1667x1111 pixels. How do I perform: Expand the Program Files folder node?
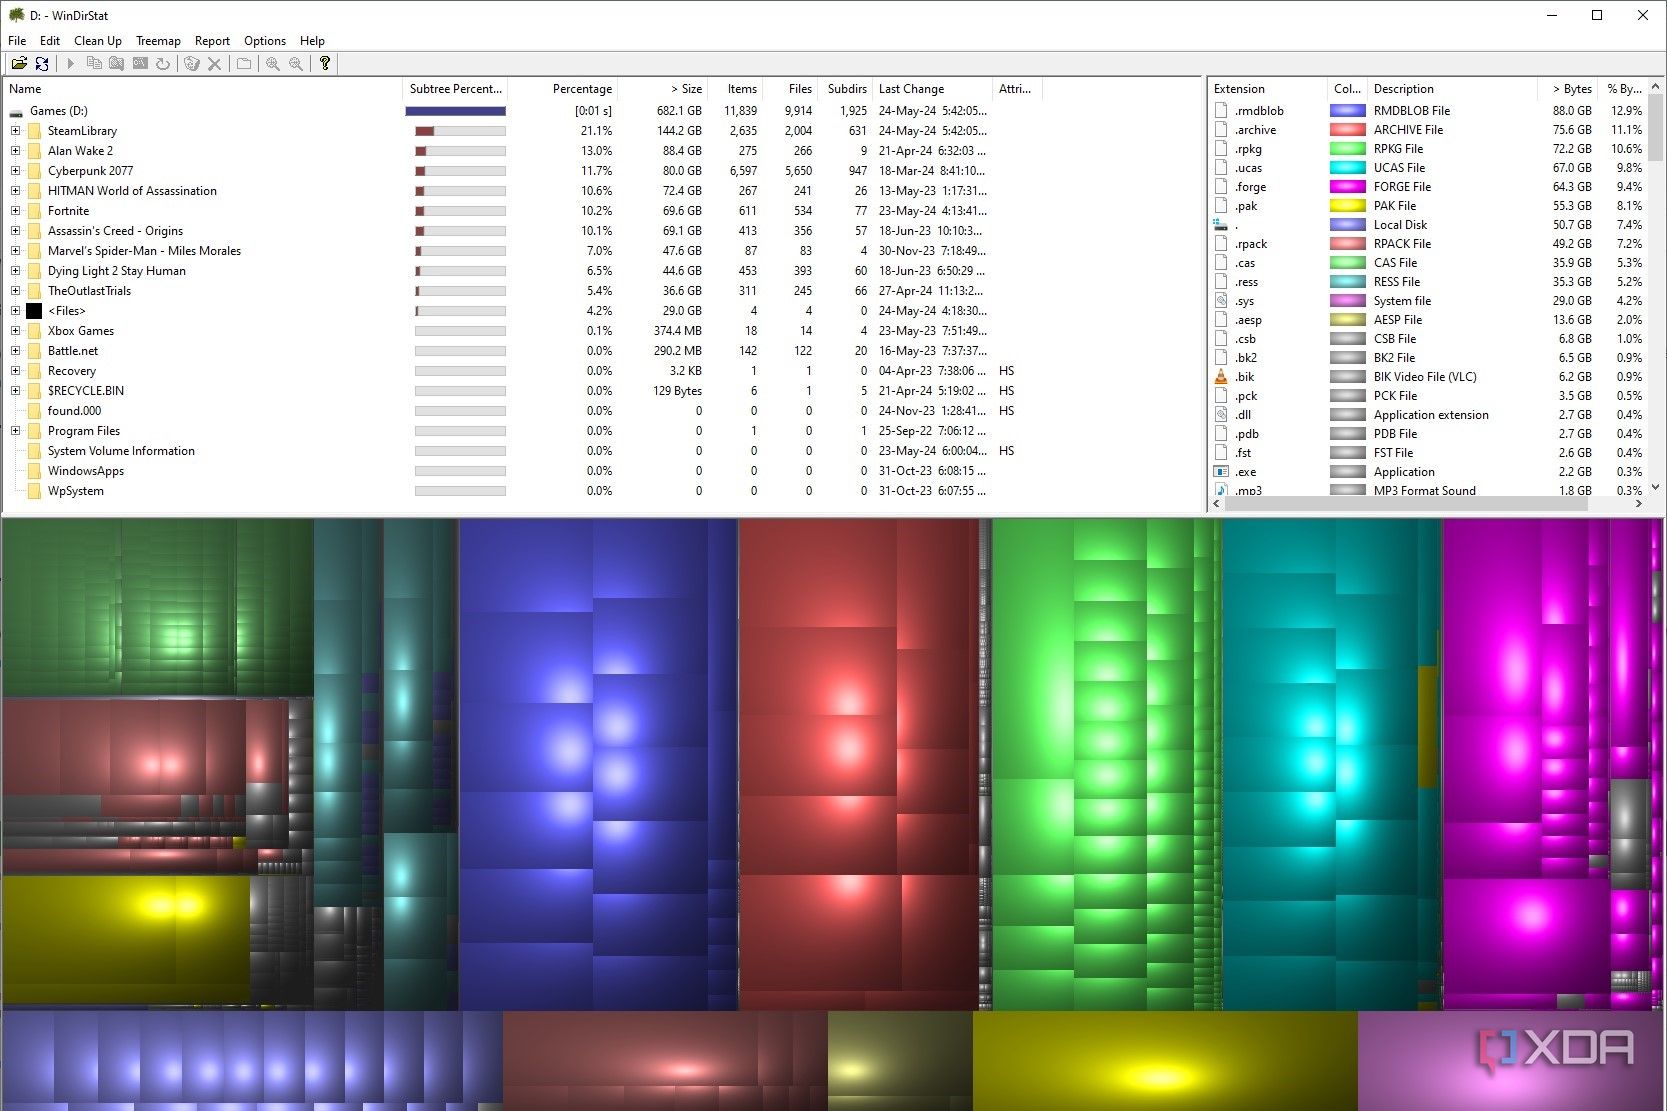coord(15,431)
